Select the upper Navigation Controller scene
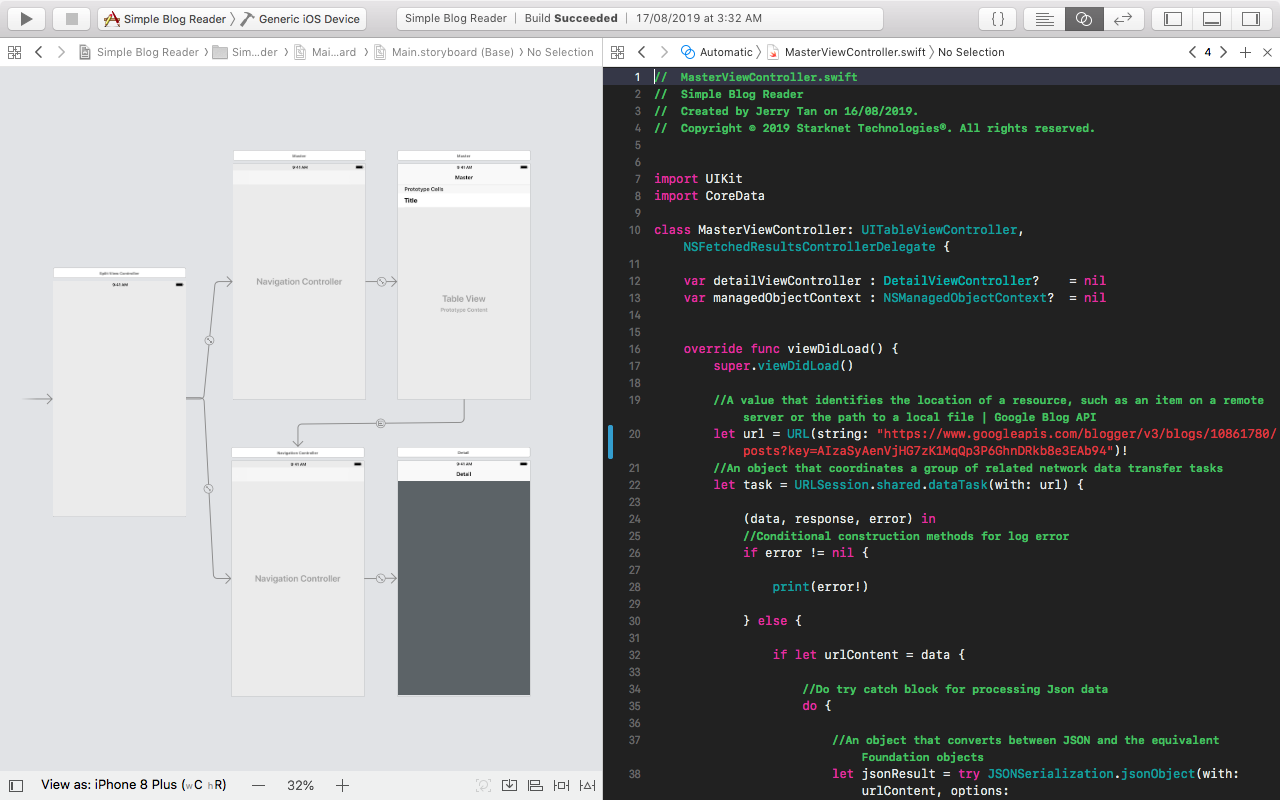Viewport: 1280px width, 800px height. pyautogui.click(x=299, y=275)
